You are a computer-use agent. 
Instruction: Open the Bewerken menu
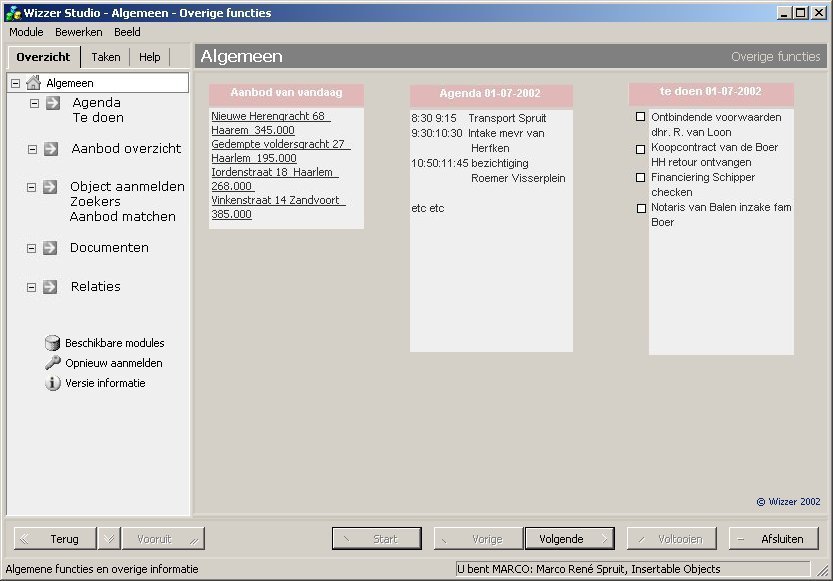pos(79,32)
